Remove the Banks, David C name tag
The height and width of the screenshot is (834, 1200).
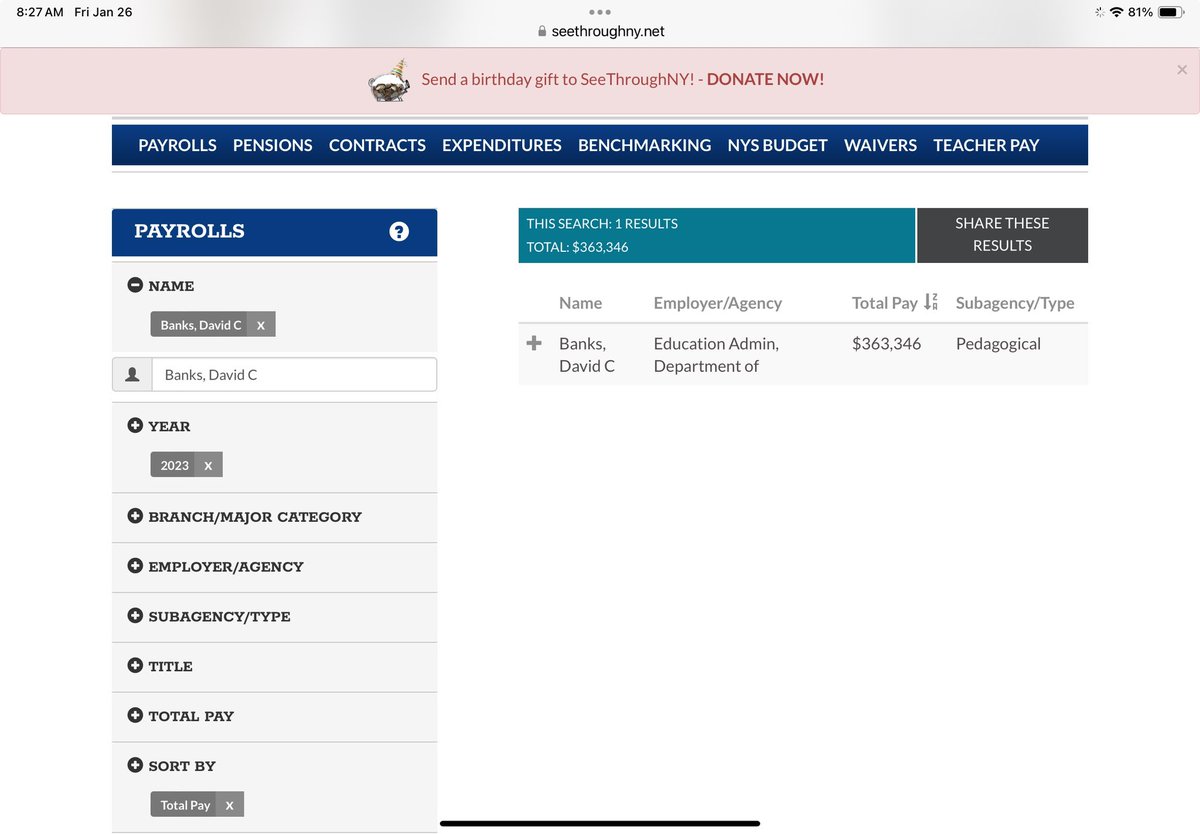[261, 325]
